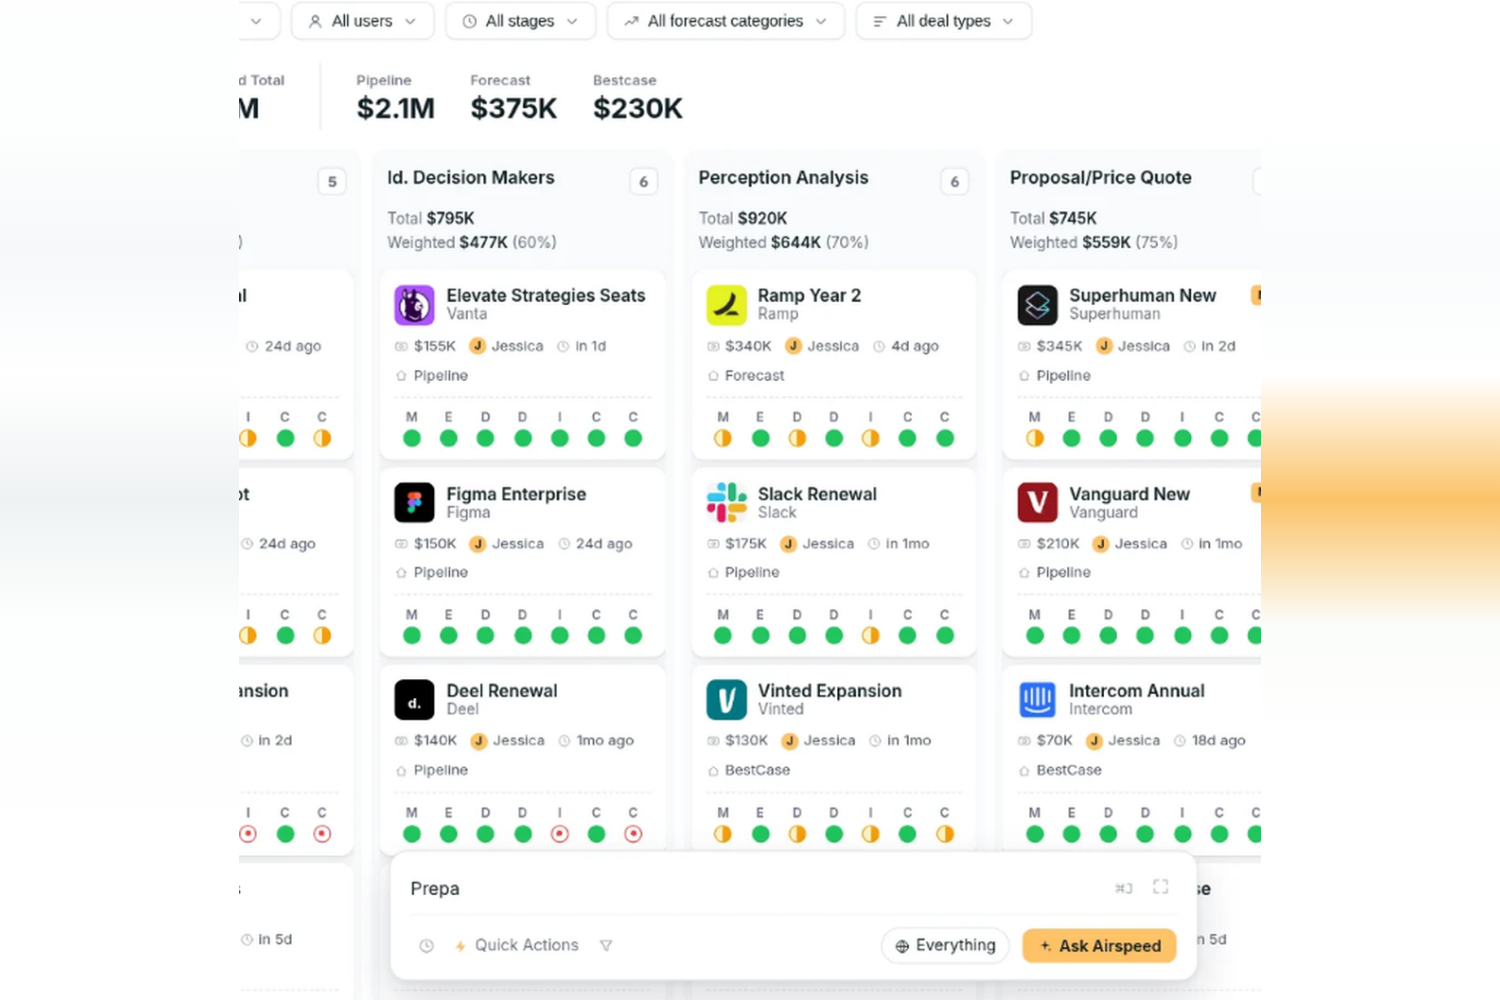Click the Vanta logo on Elevate Strategies Seats
The image size is (1500, 1000).
(x=414, y=305)
